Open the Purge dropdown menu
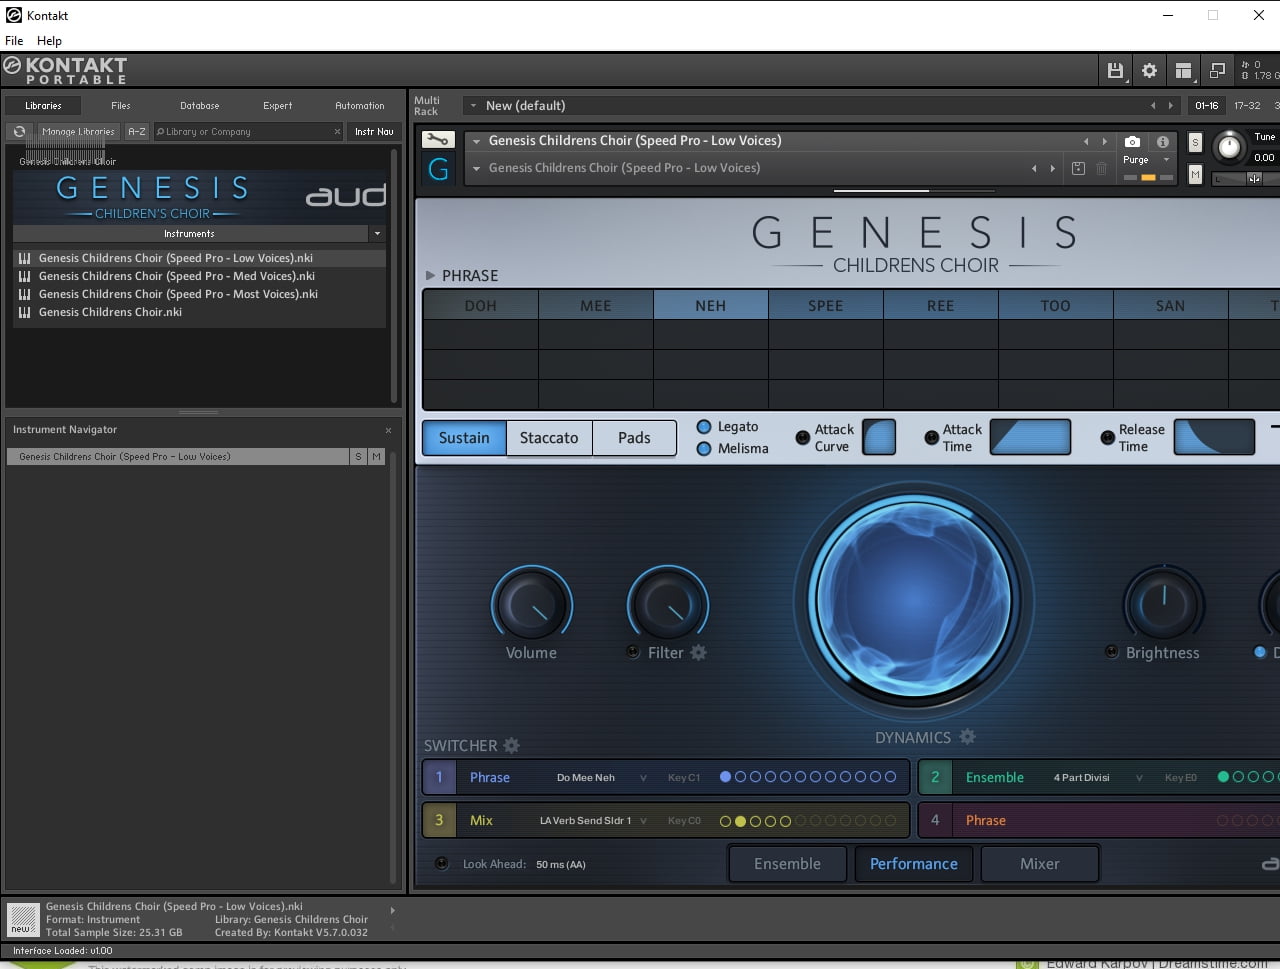The height and width of the screenshot is (969, 1280). click(1166, 159)
